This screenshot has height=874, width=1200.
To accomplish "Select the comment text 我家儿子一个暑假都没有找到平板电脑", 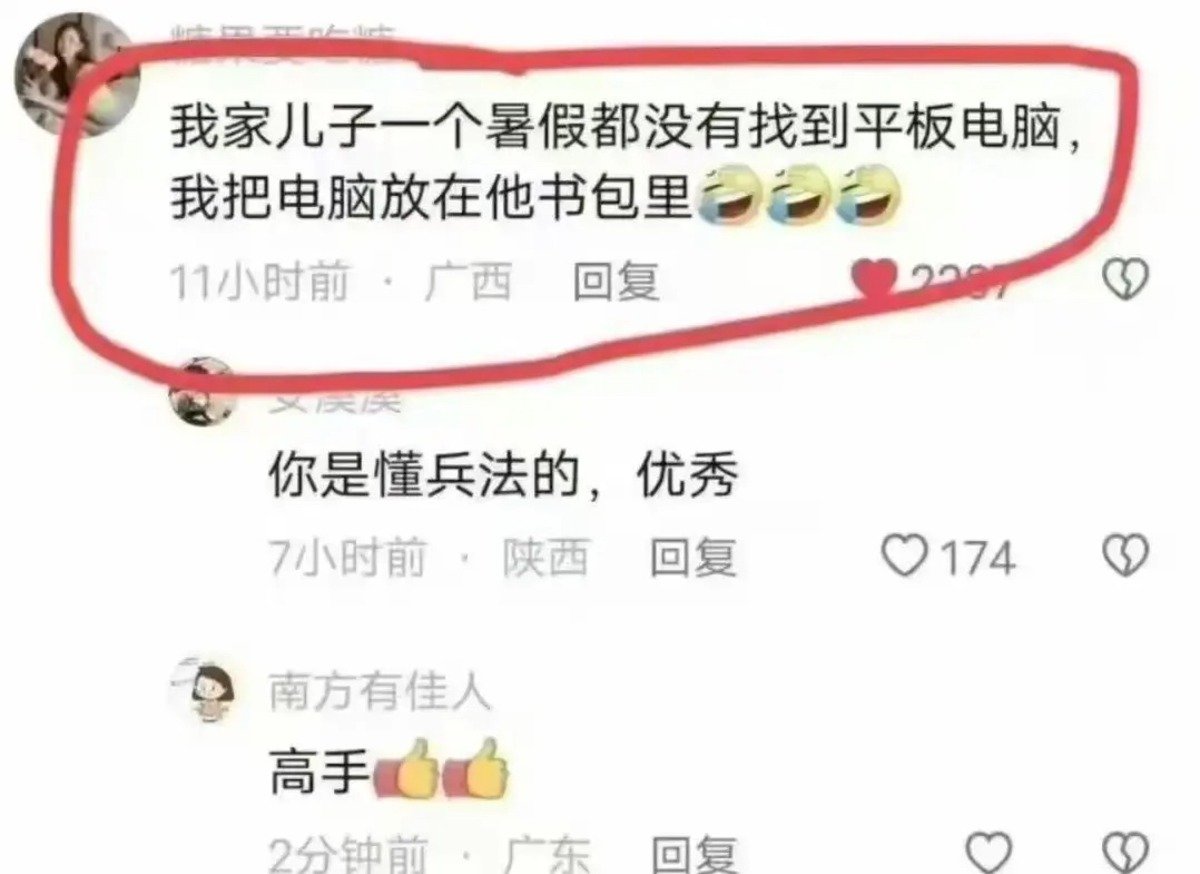I will tap(625, 131).
